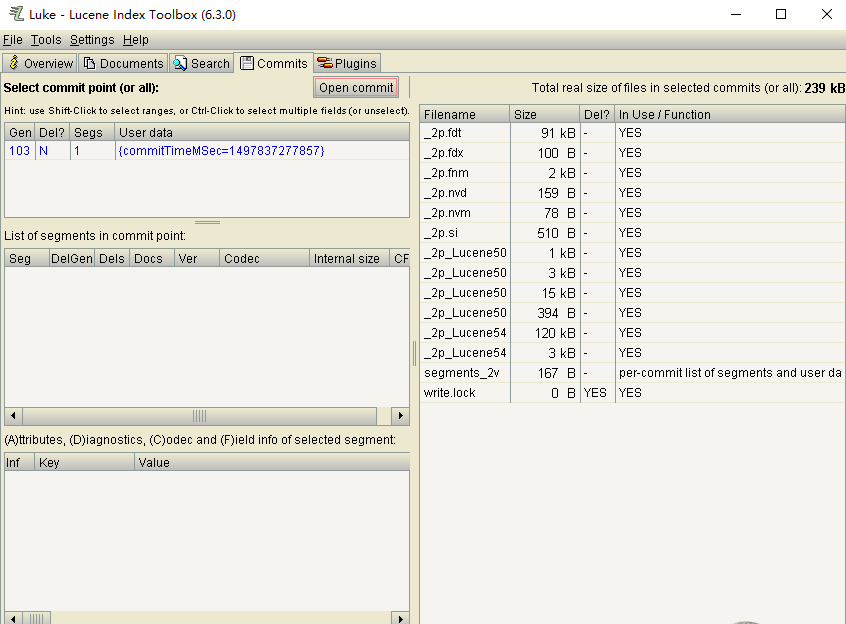The width and height of the screenshot is (846, 624).
Task: Open the Help menu
Action: [135, 40]
